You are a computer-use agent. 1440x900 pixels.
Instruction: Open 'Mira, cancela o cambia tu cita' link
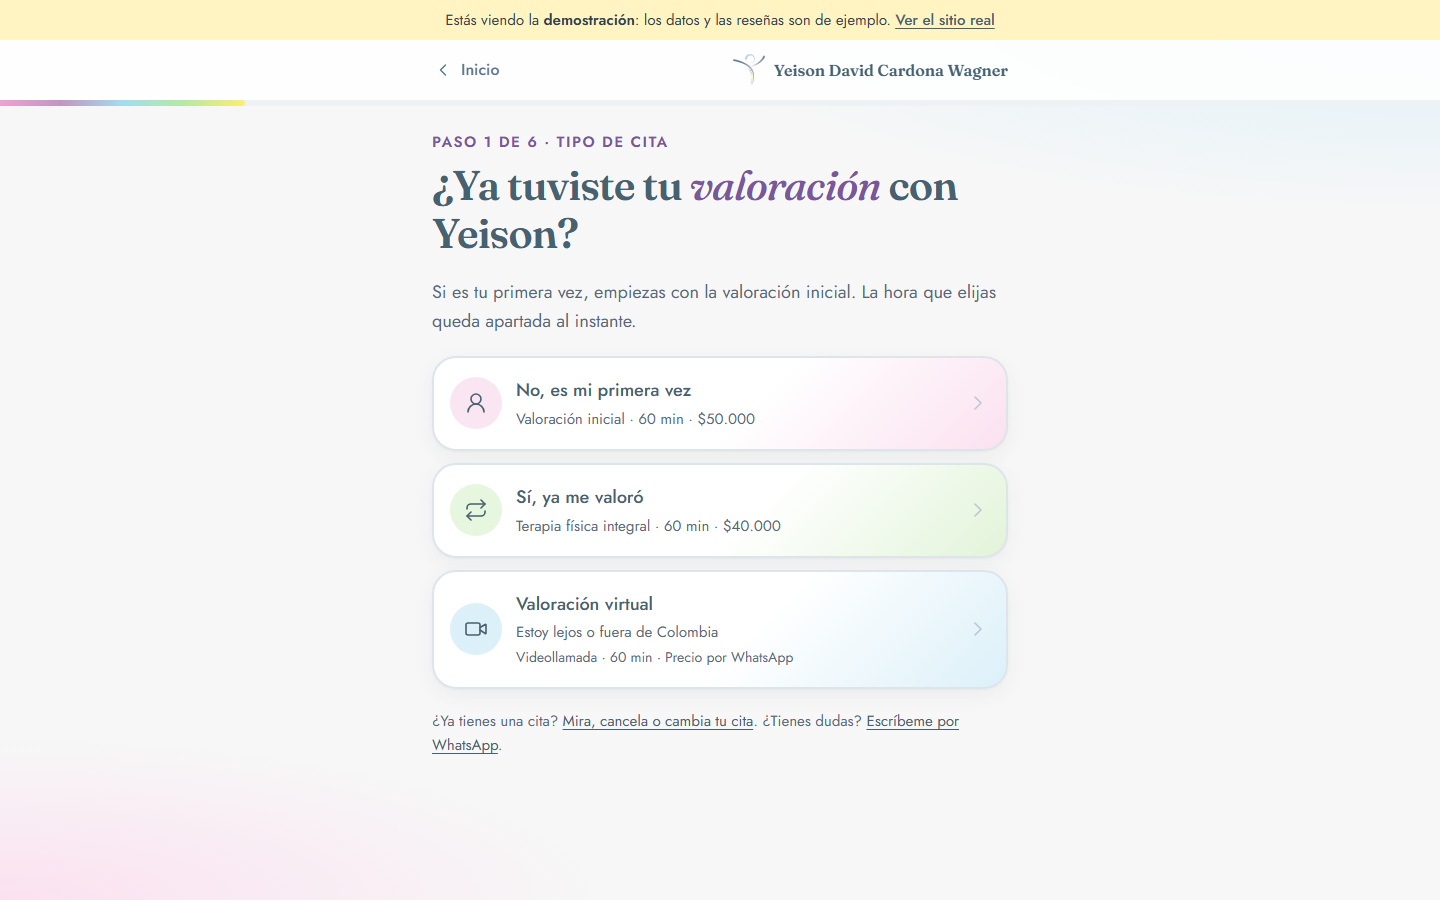[657, 721]
